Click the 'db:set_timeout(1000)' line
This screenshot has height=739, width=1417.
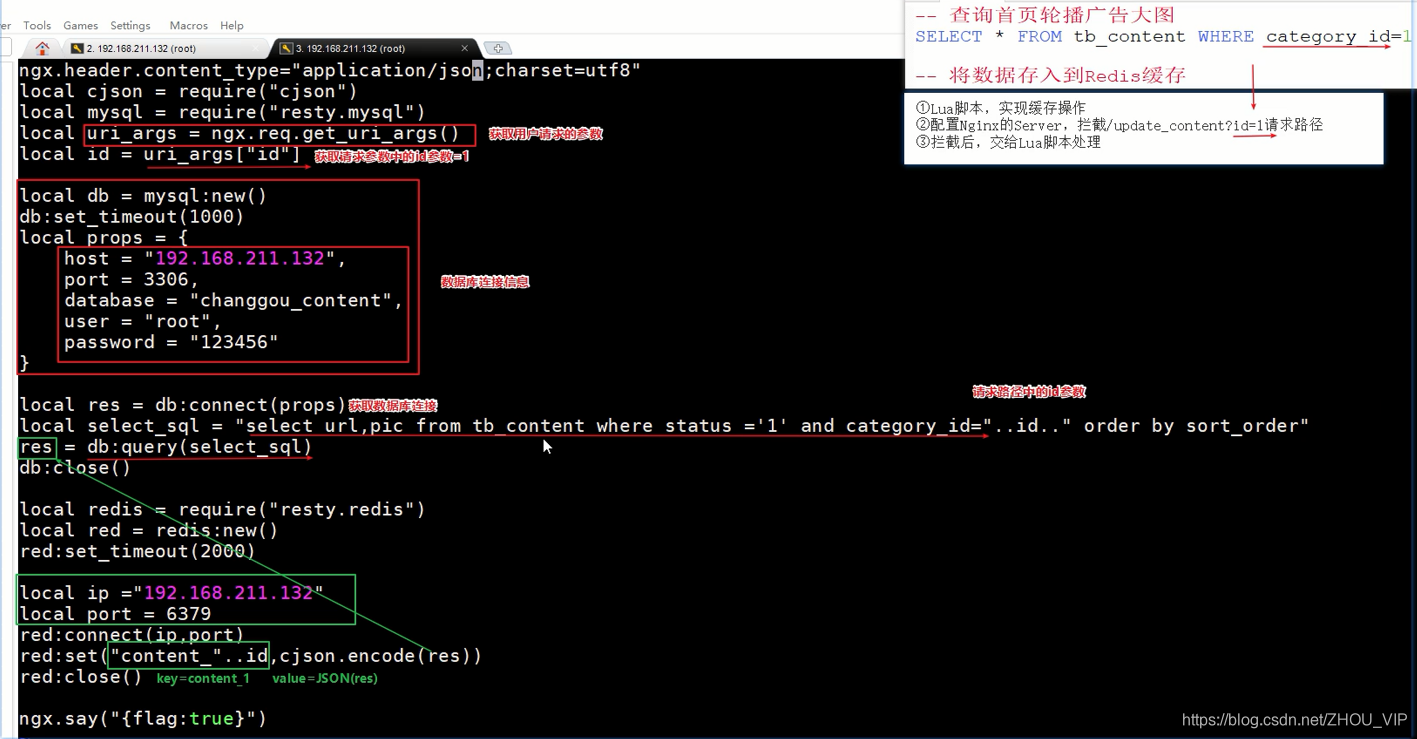132,217
